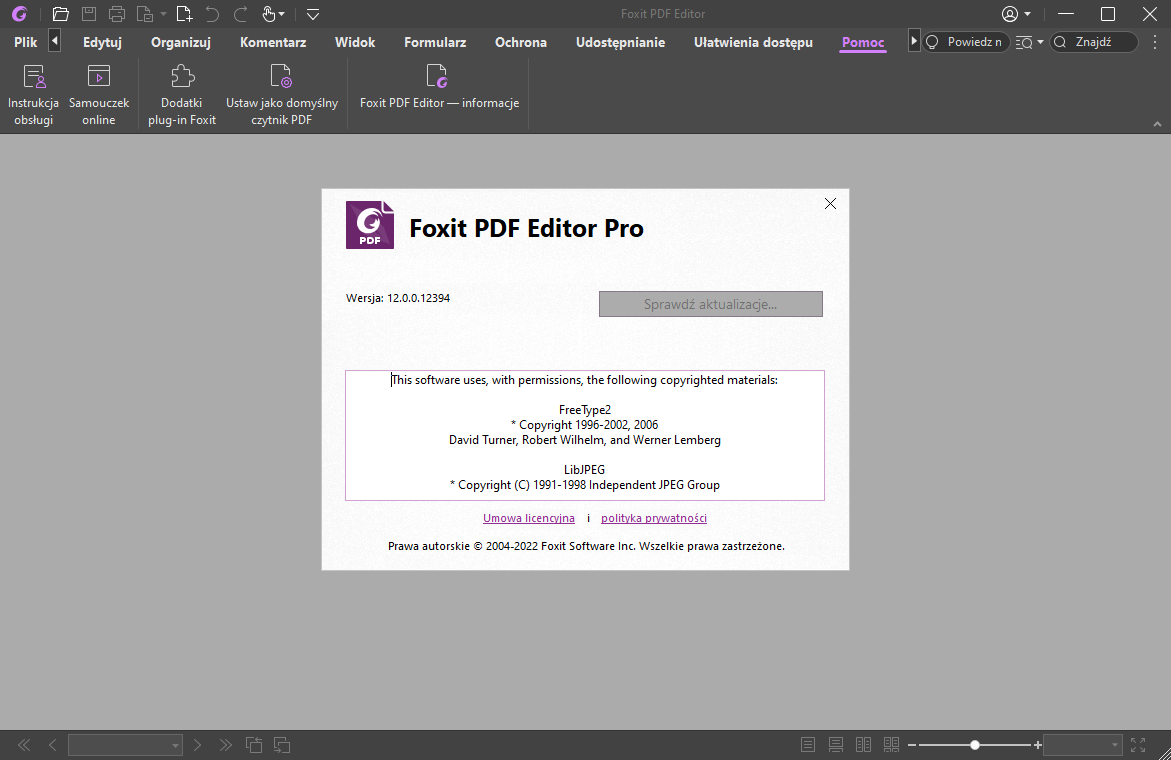The width and height of the screenshot is (1171, 760).
Task: Click the Foxit PDF logo in dialog
Action: click(370, 225)
